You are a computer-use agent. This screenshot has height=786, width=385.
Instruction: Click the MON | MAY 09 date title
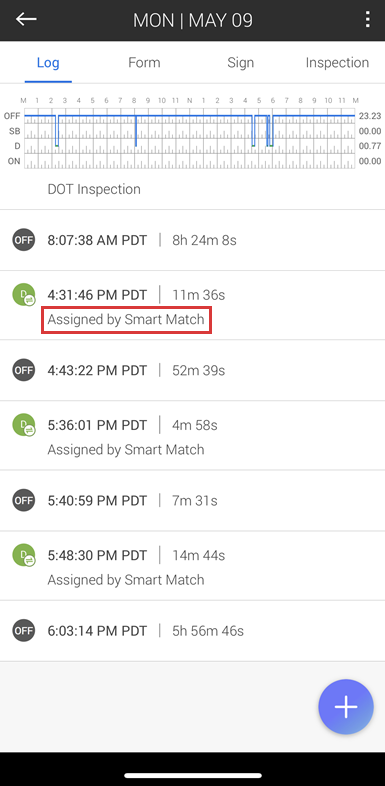[192, 20]
